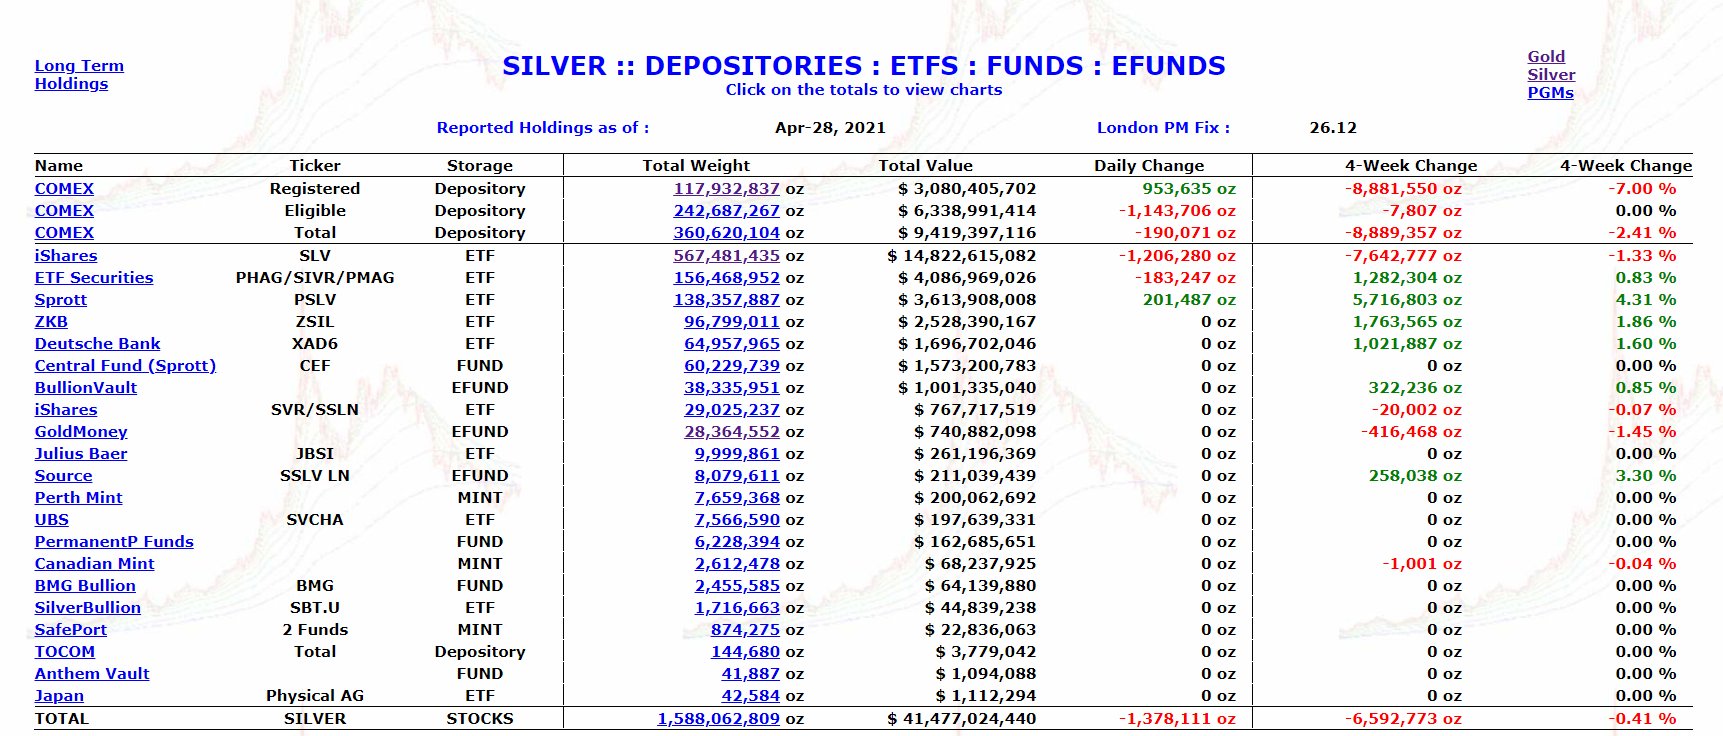Viewport: 1723px width, 736px height.
Task: Open Central Fund (Sprott) link
Action: pos(125,366)
